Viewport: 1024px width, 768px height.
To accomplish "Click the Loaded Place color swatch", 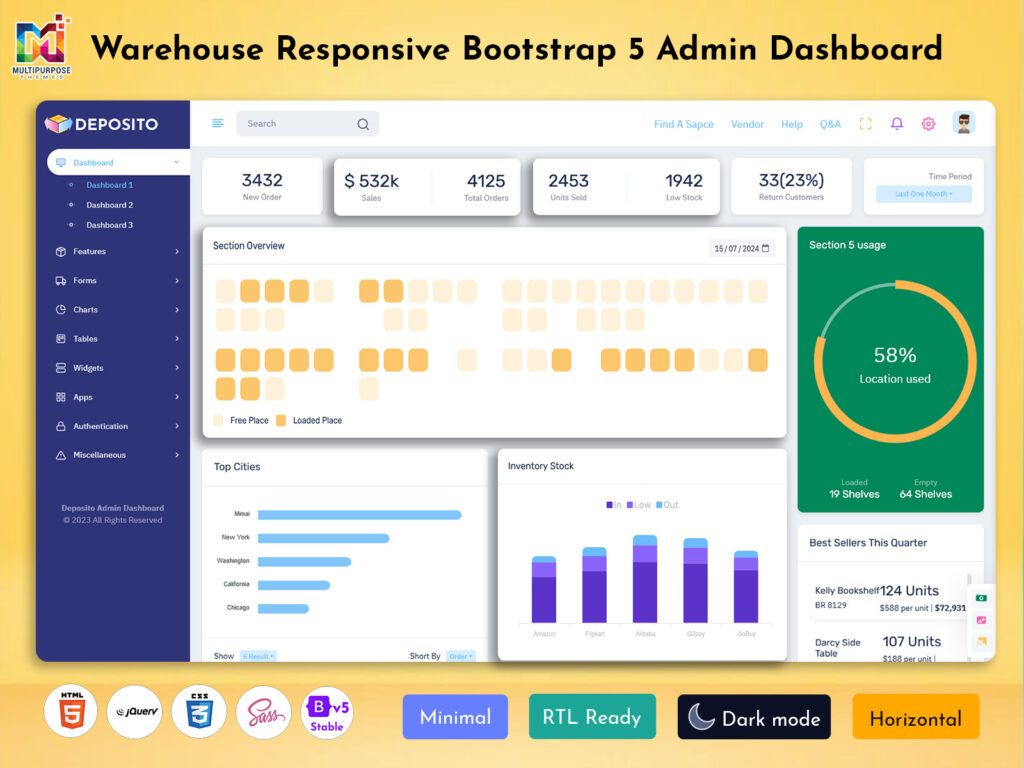I will click(281, 421).
